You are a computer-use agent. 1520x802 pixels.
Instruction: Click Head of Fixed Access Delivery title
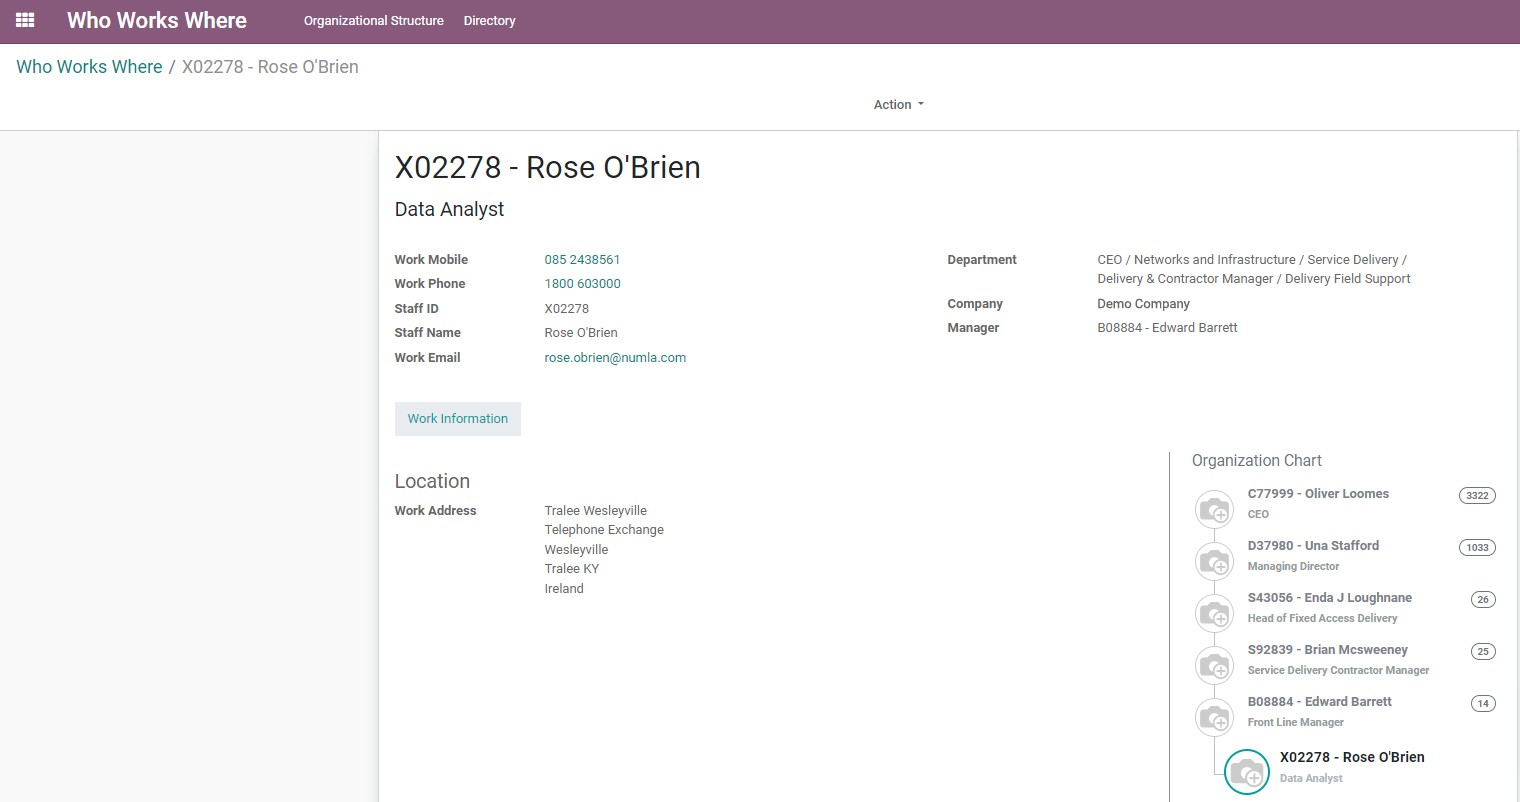pyautogui.click(x=1322, y=618)
